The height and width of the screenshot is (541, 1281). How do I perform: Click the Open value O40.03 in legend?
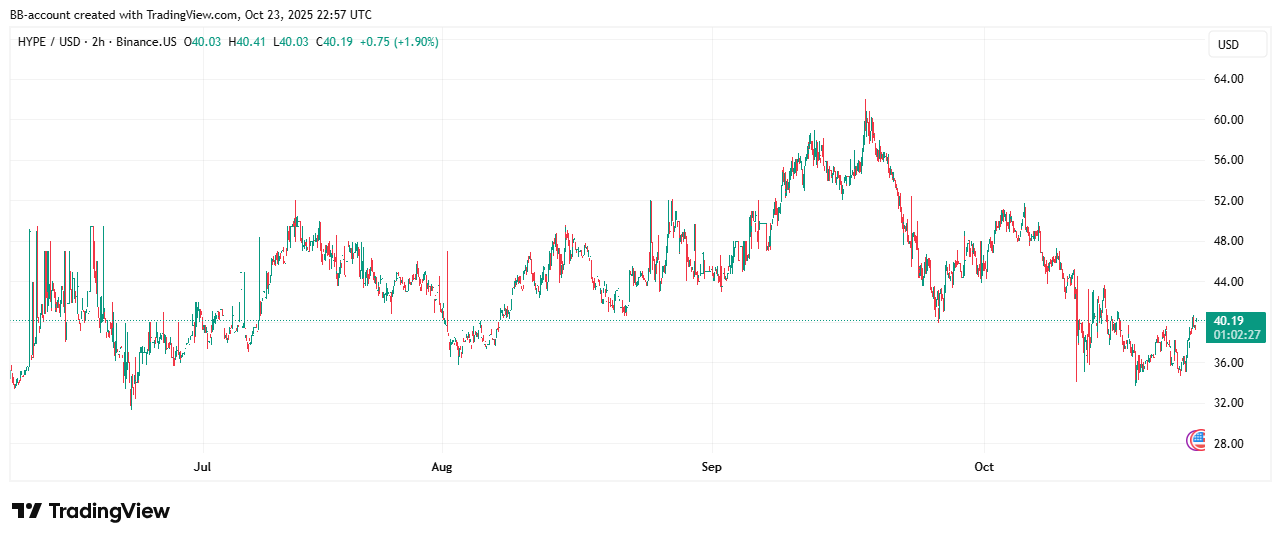tap(203, 42)
